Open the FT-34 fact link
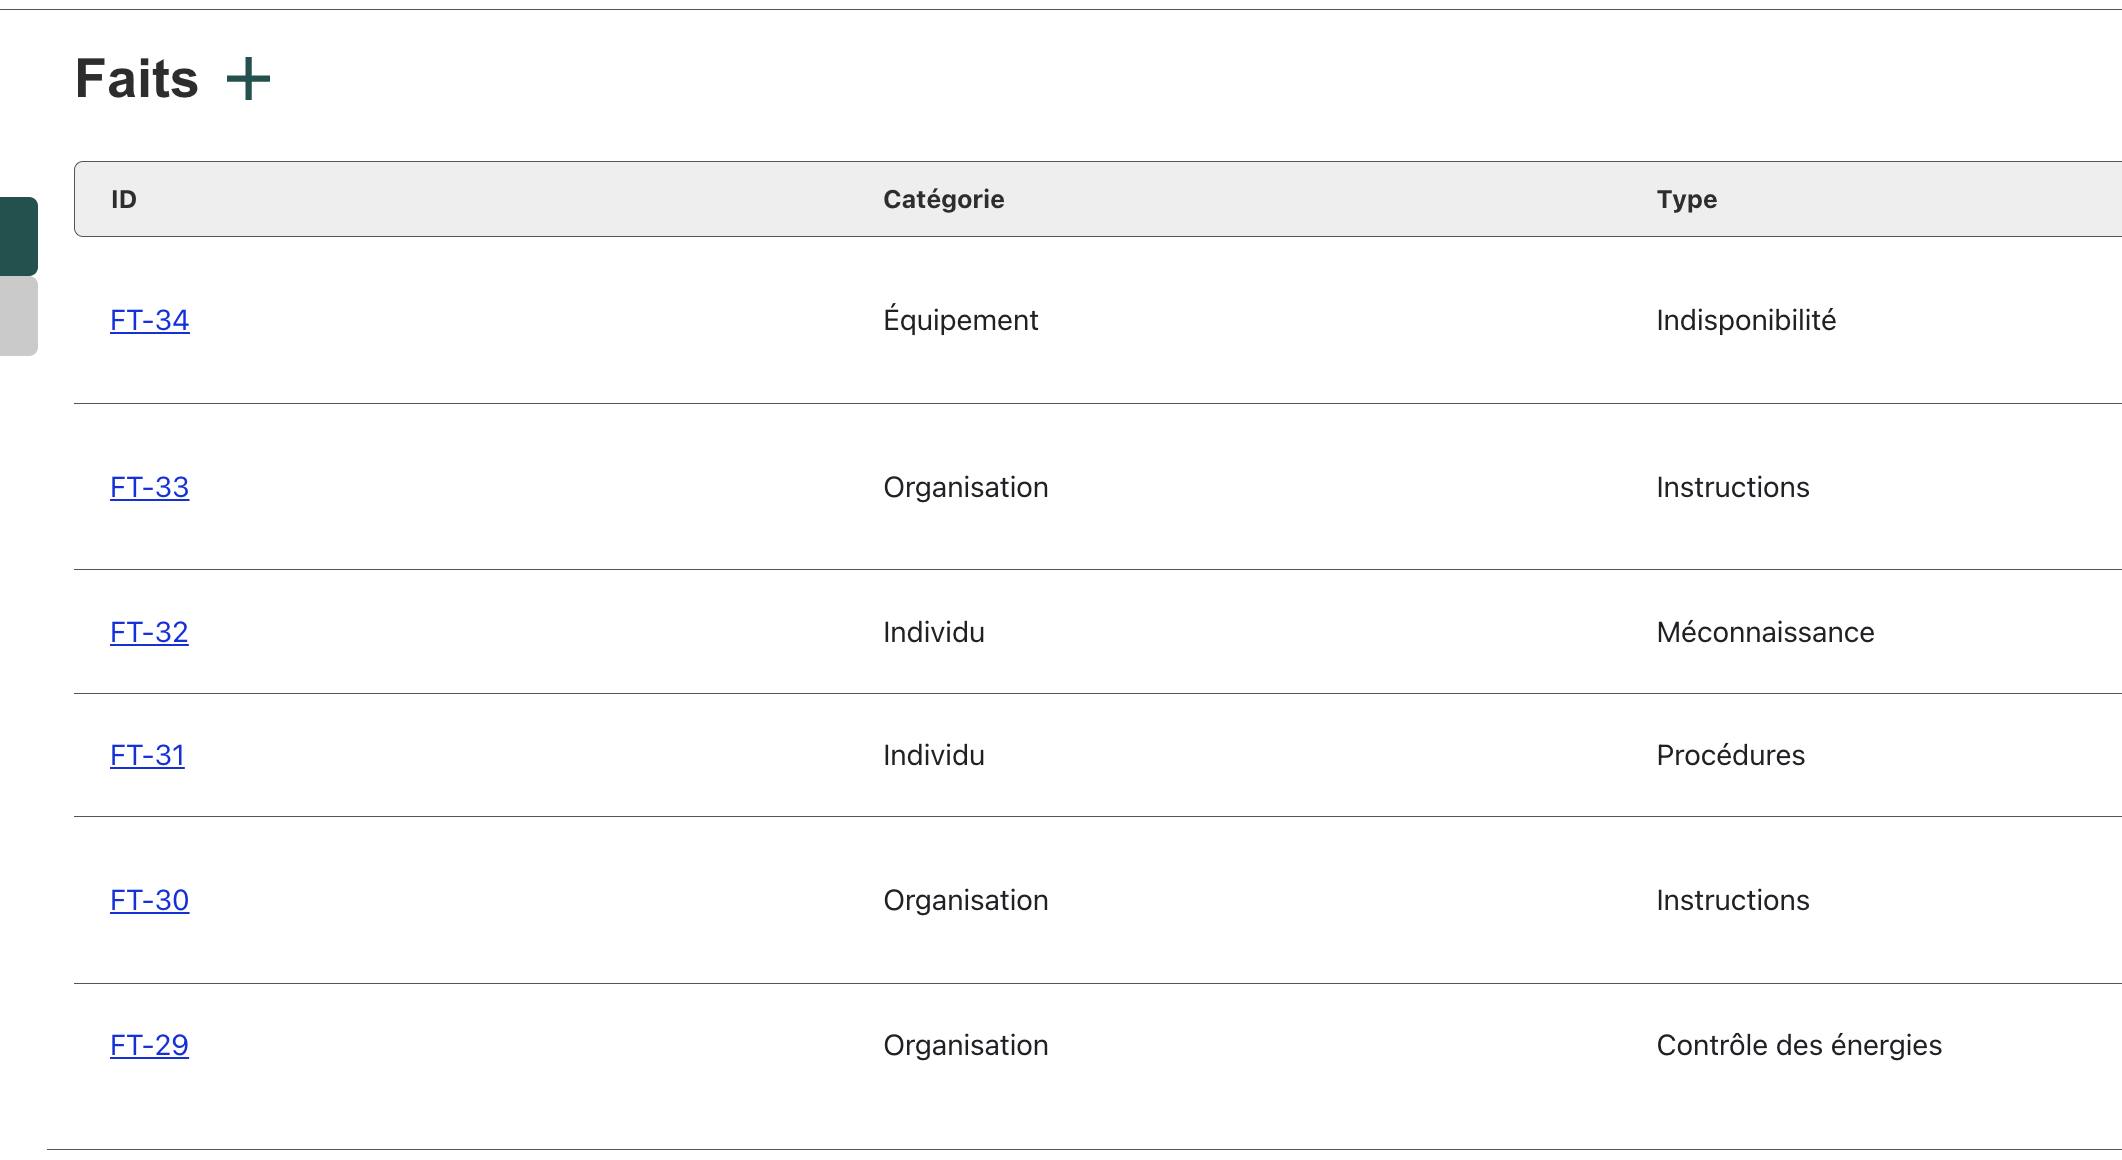 click(x=149, y=320)
